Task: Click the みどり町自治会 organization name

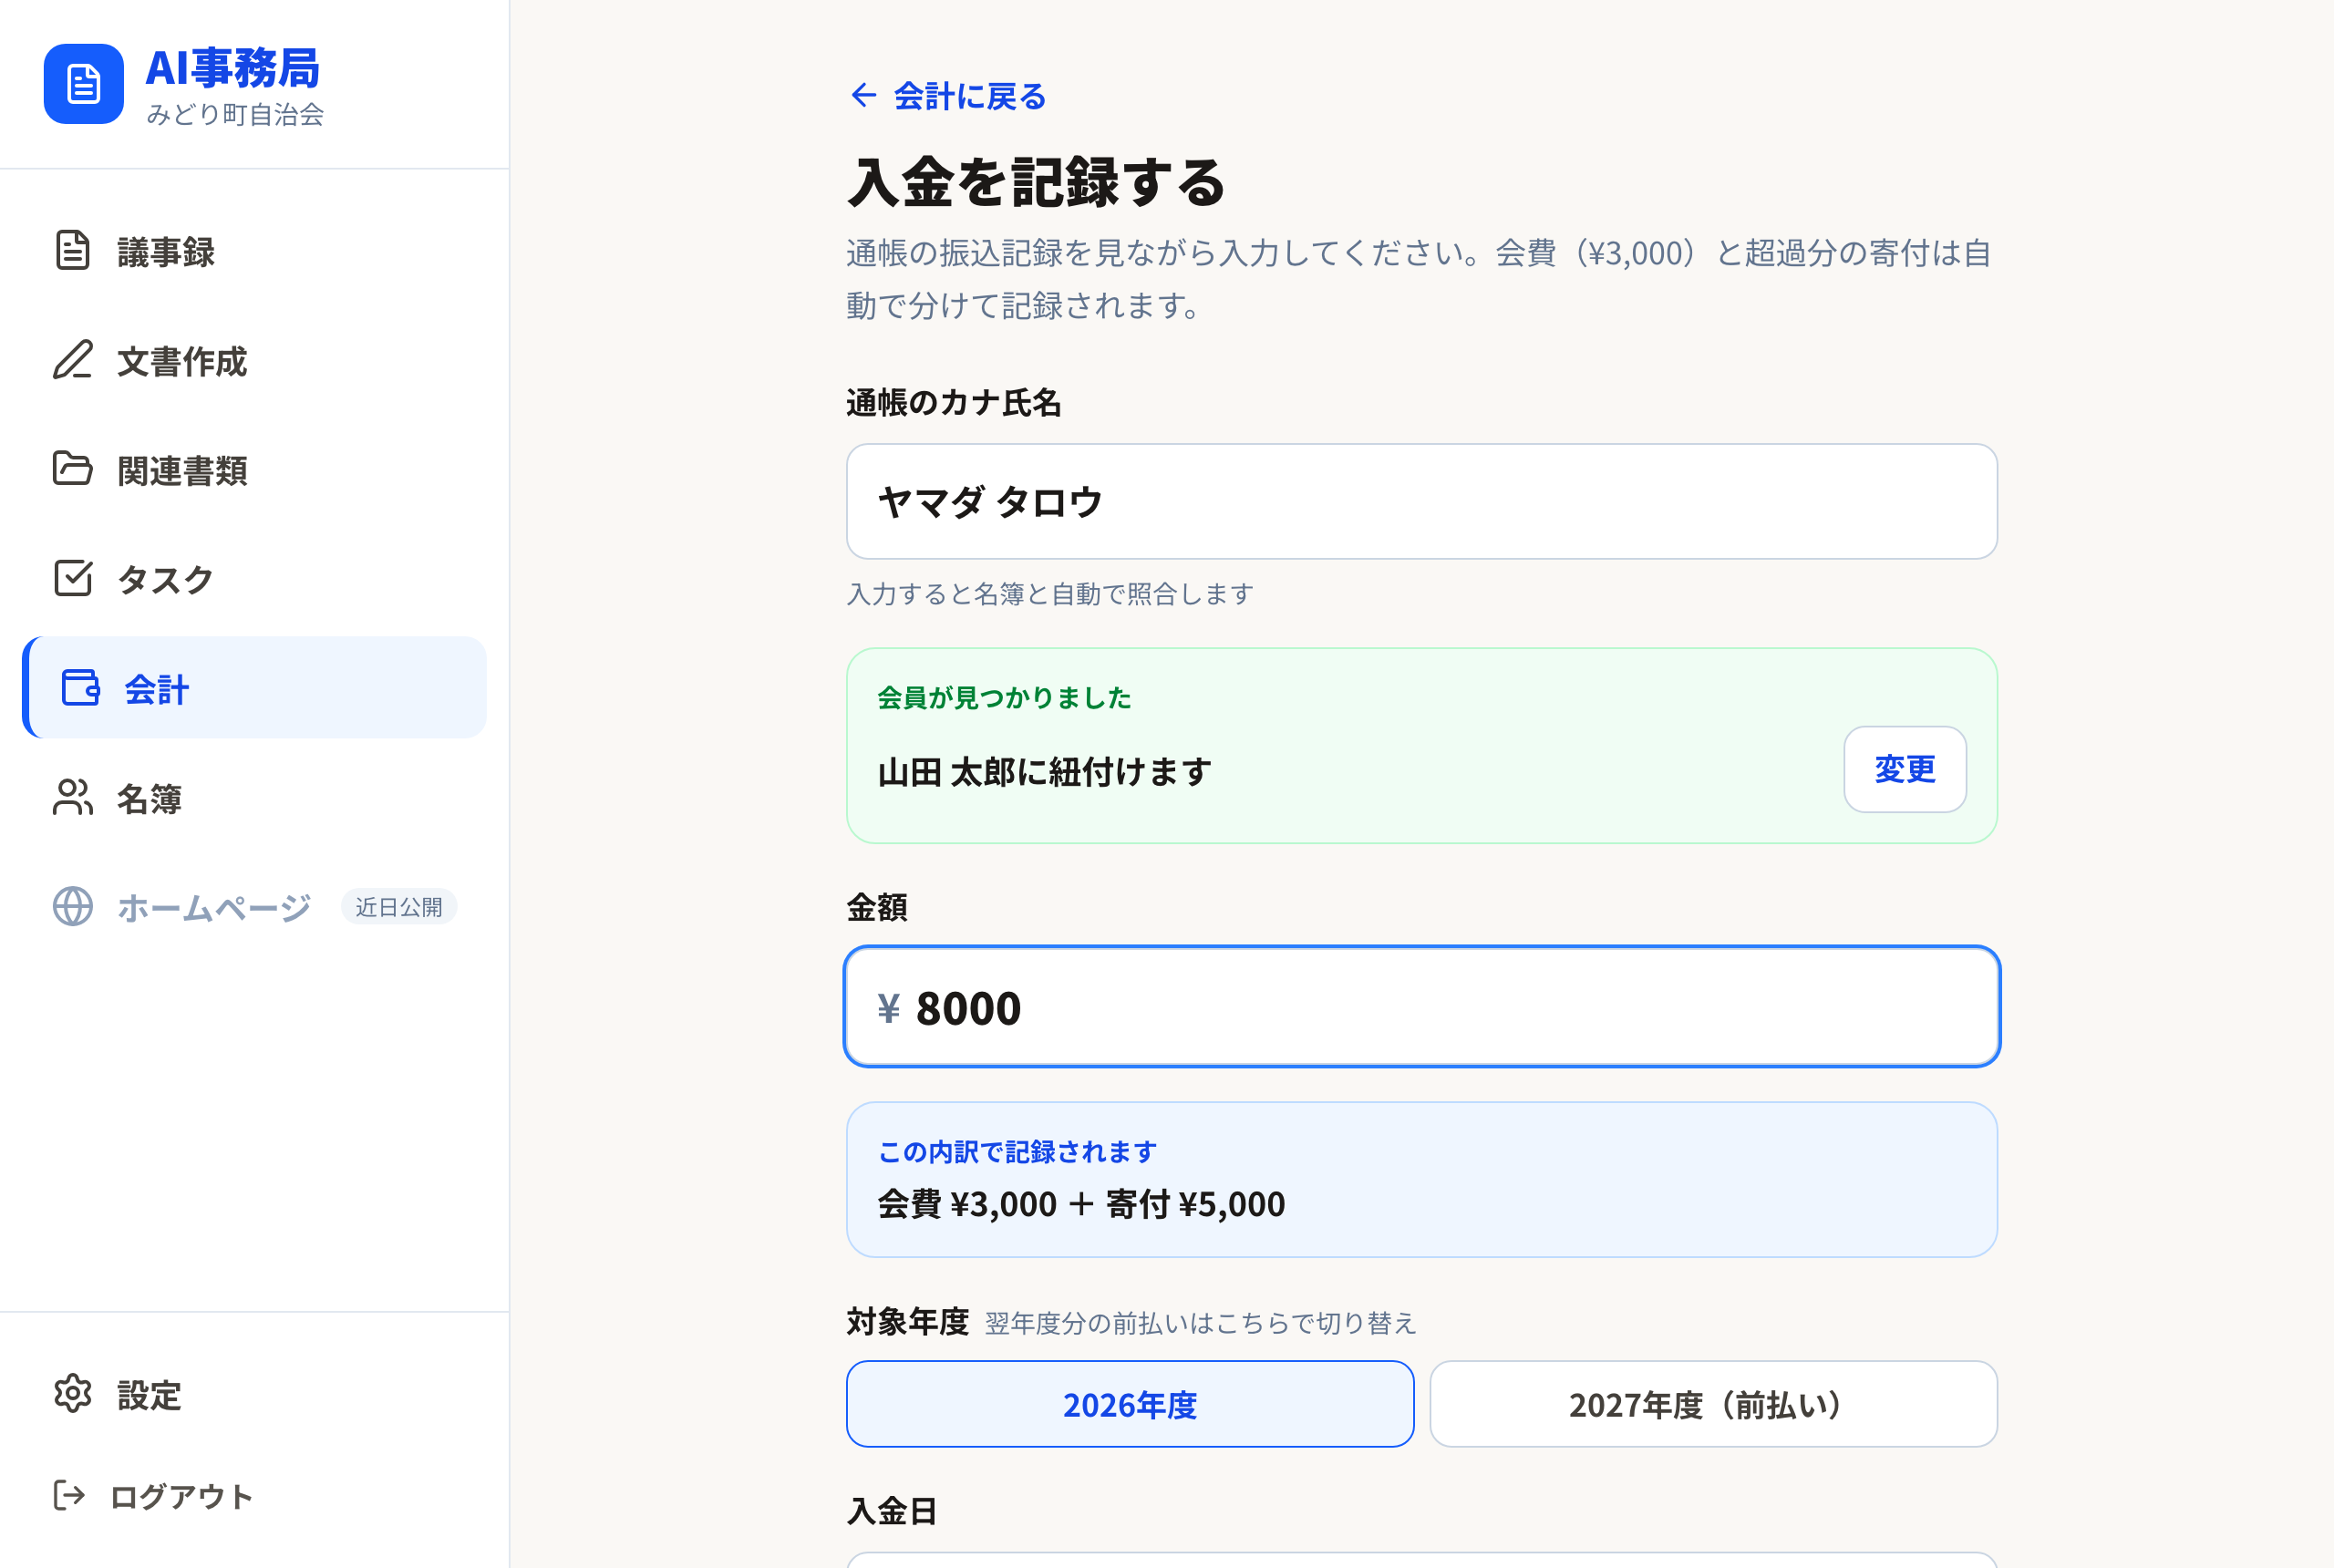Action: (235, 114)
